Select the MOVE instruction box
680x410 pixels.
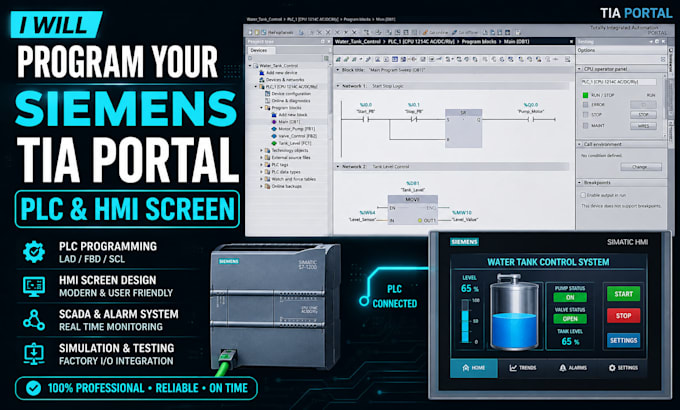click(x=412, y=210)
